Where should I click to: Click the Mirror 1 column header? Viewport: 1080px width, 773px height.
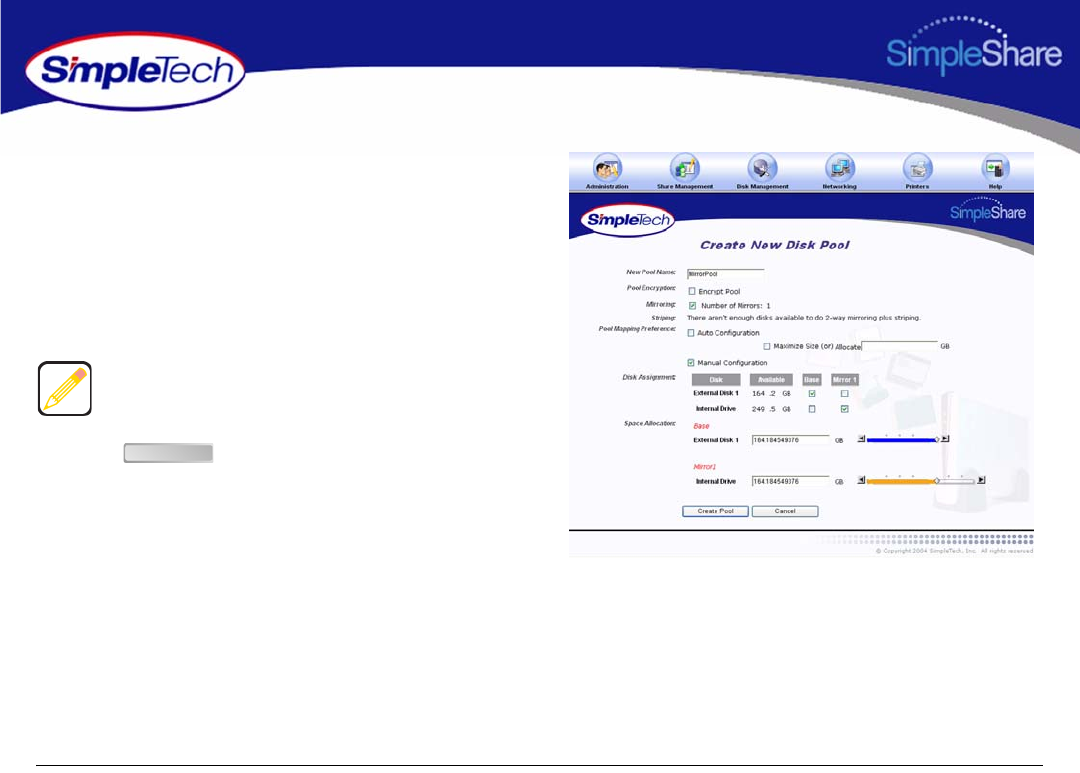pyautogui.click(x=844, y=380)
